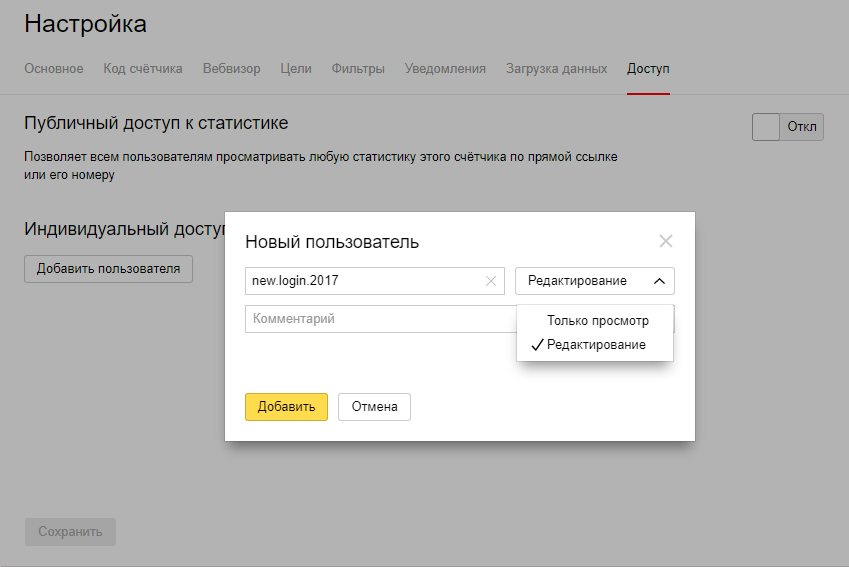Screen dimensions: 849x567
Task: Click the Комментарий input field
Action: (x=380, y=319)
